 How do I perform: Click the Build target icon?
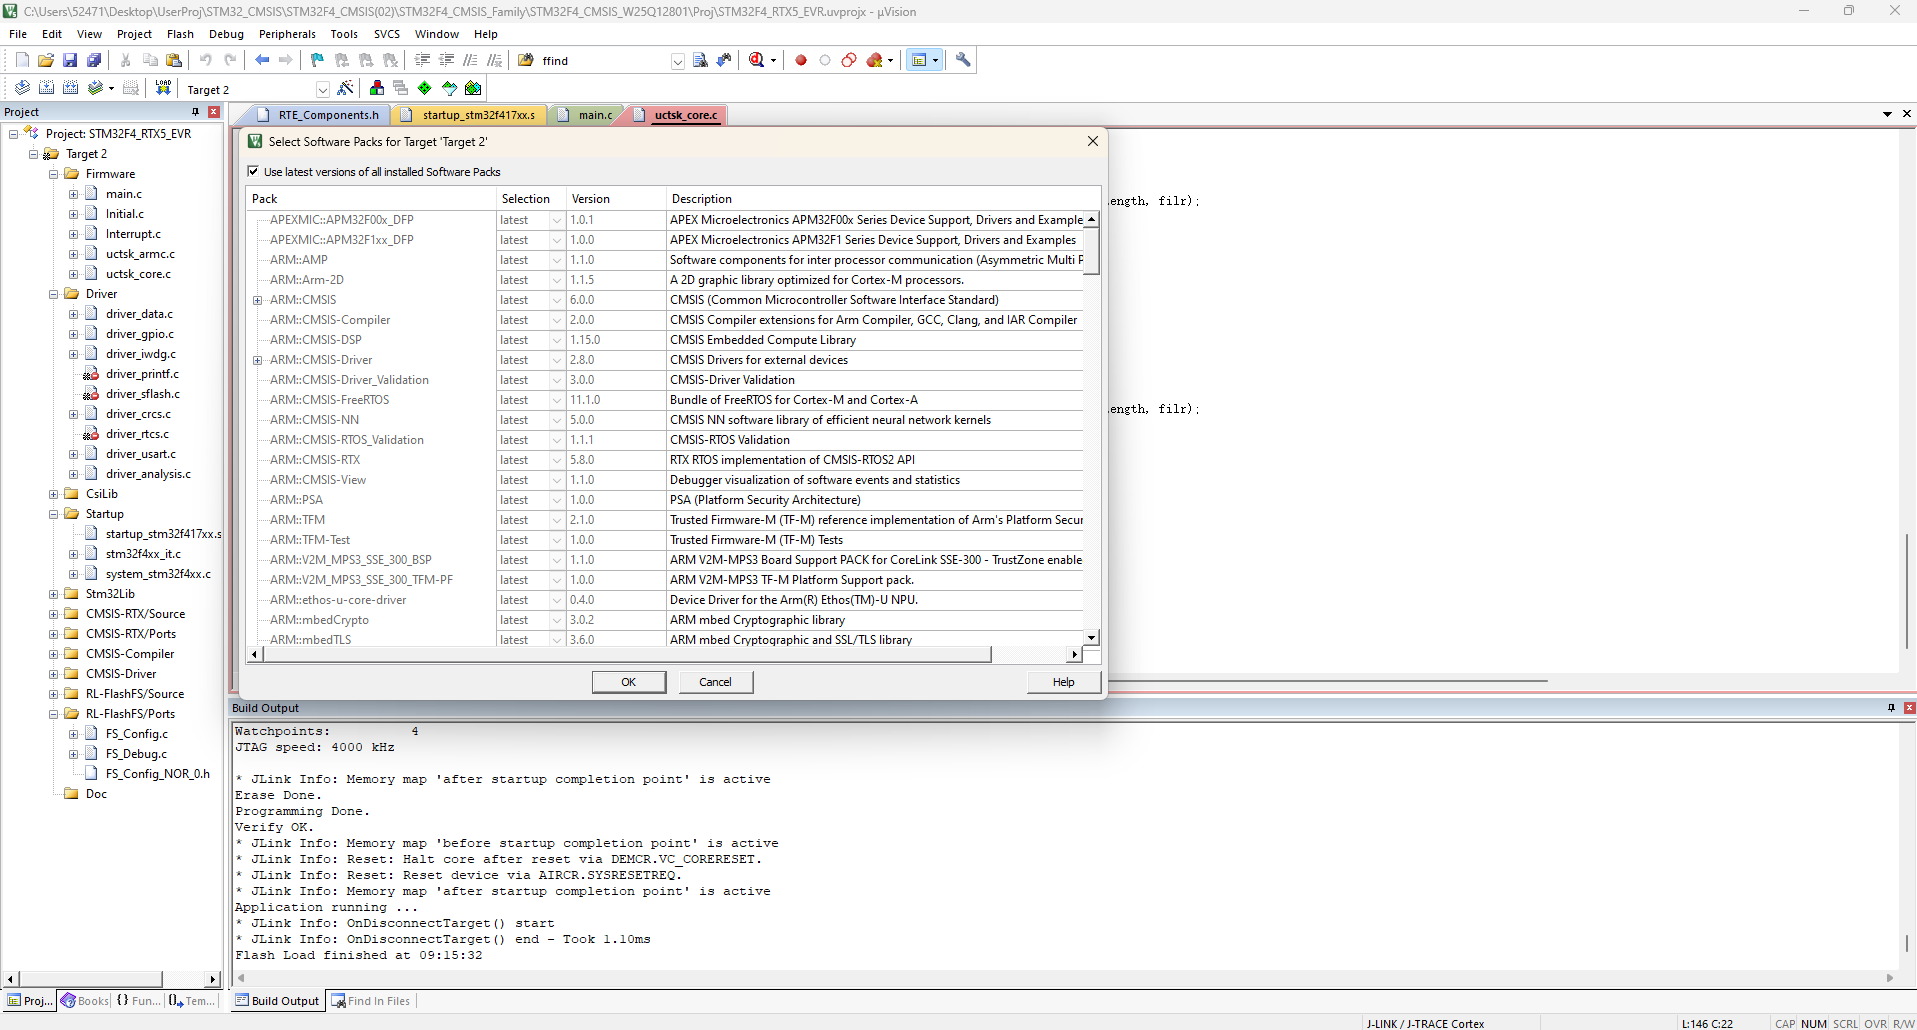point(46,88)
